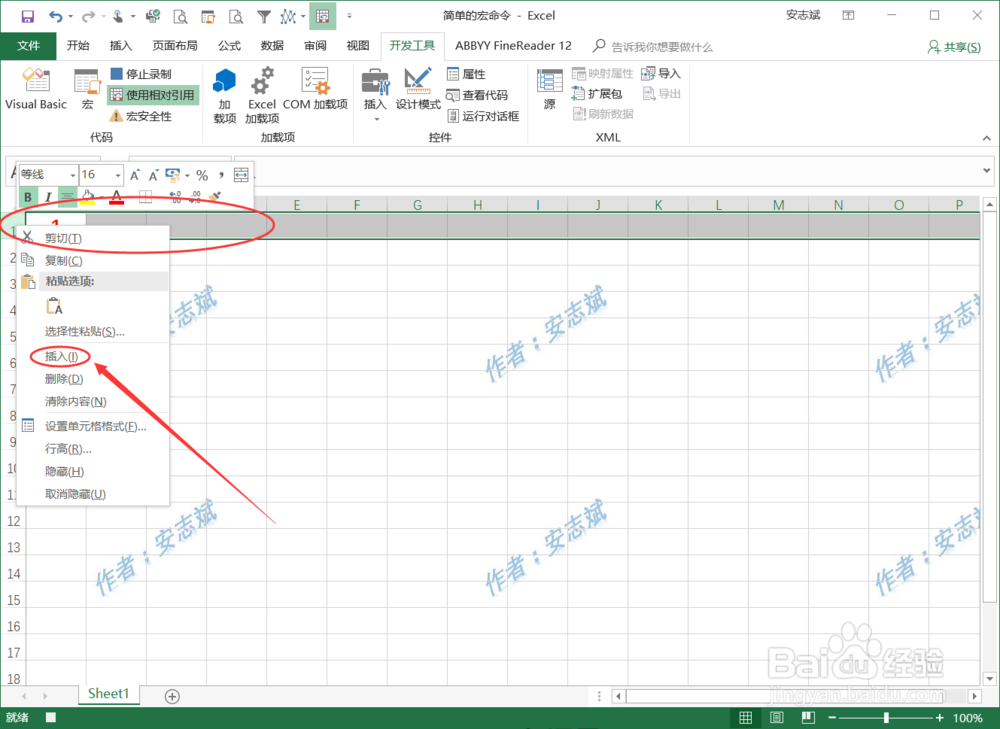Click the Save icon in quick access toolbar

coord(27,17)
